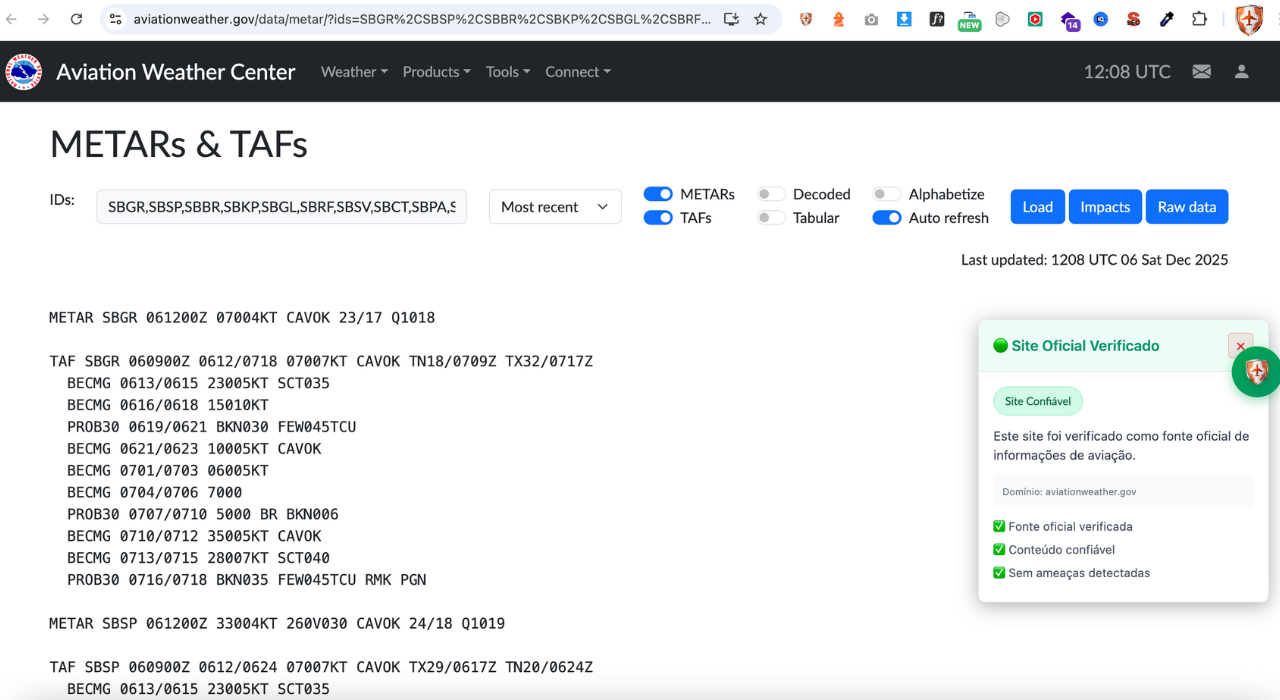Click the NOAA Aviation Weather Center logo
This screenshot has height=700, width=1280.
(x=24, y=72)
